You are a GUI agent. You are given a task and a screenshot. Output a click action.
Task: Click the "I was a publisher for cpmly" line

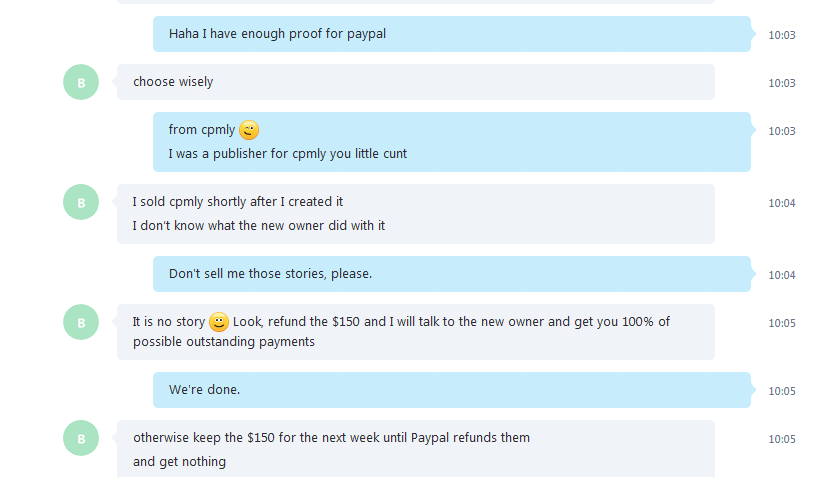click(x=288, y=154)
